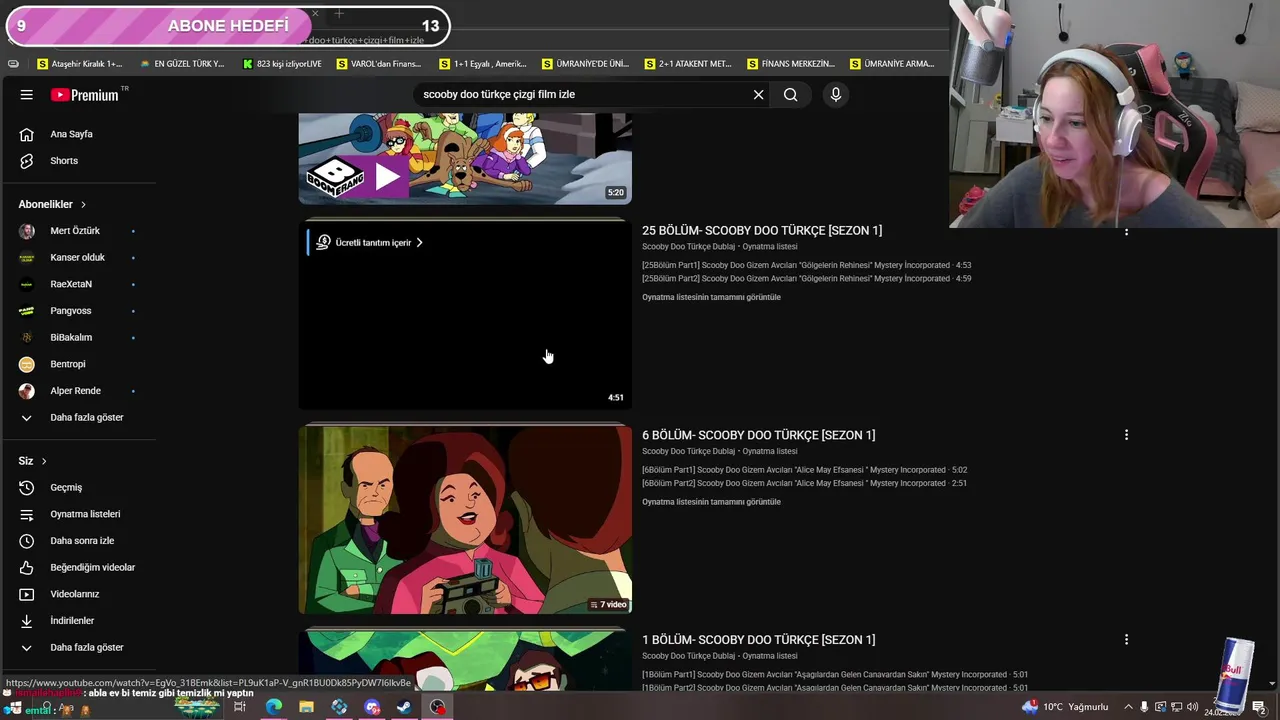Open Bentropi channel avatar
The image size is (1280, 720).
27,364
